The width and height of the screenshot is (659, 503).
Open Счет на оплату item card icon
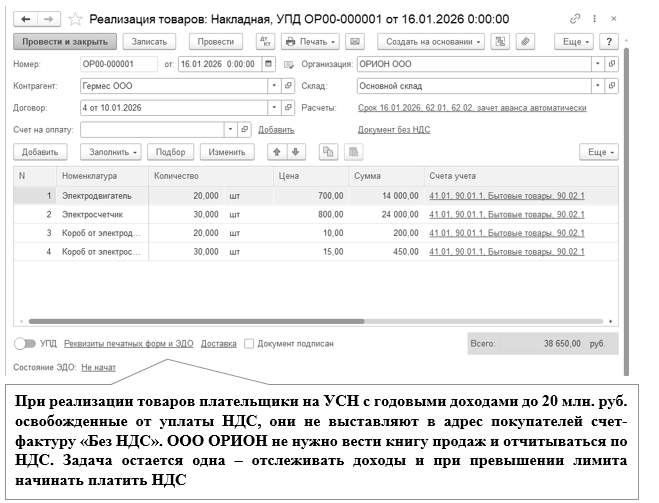[244, 129]
